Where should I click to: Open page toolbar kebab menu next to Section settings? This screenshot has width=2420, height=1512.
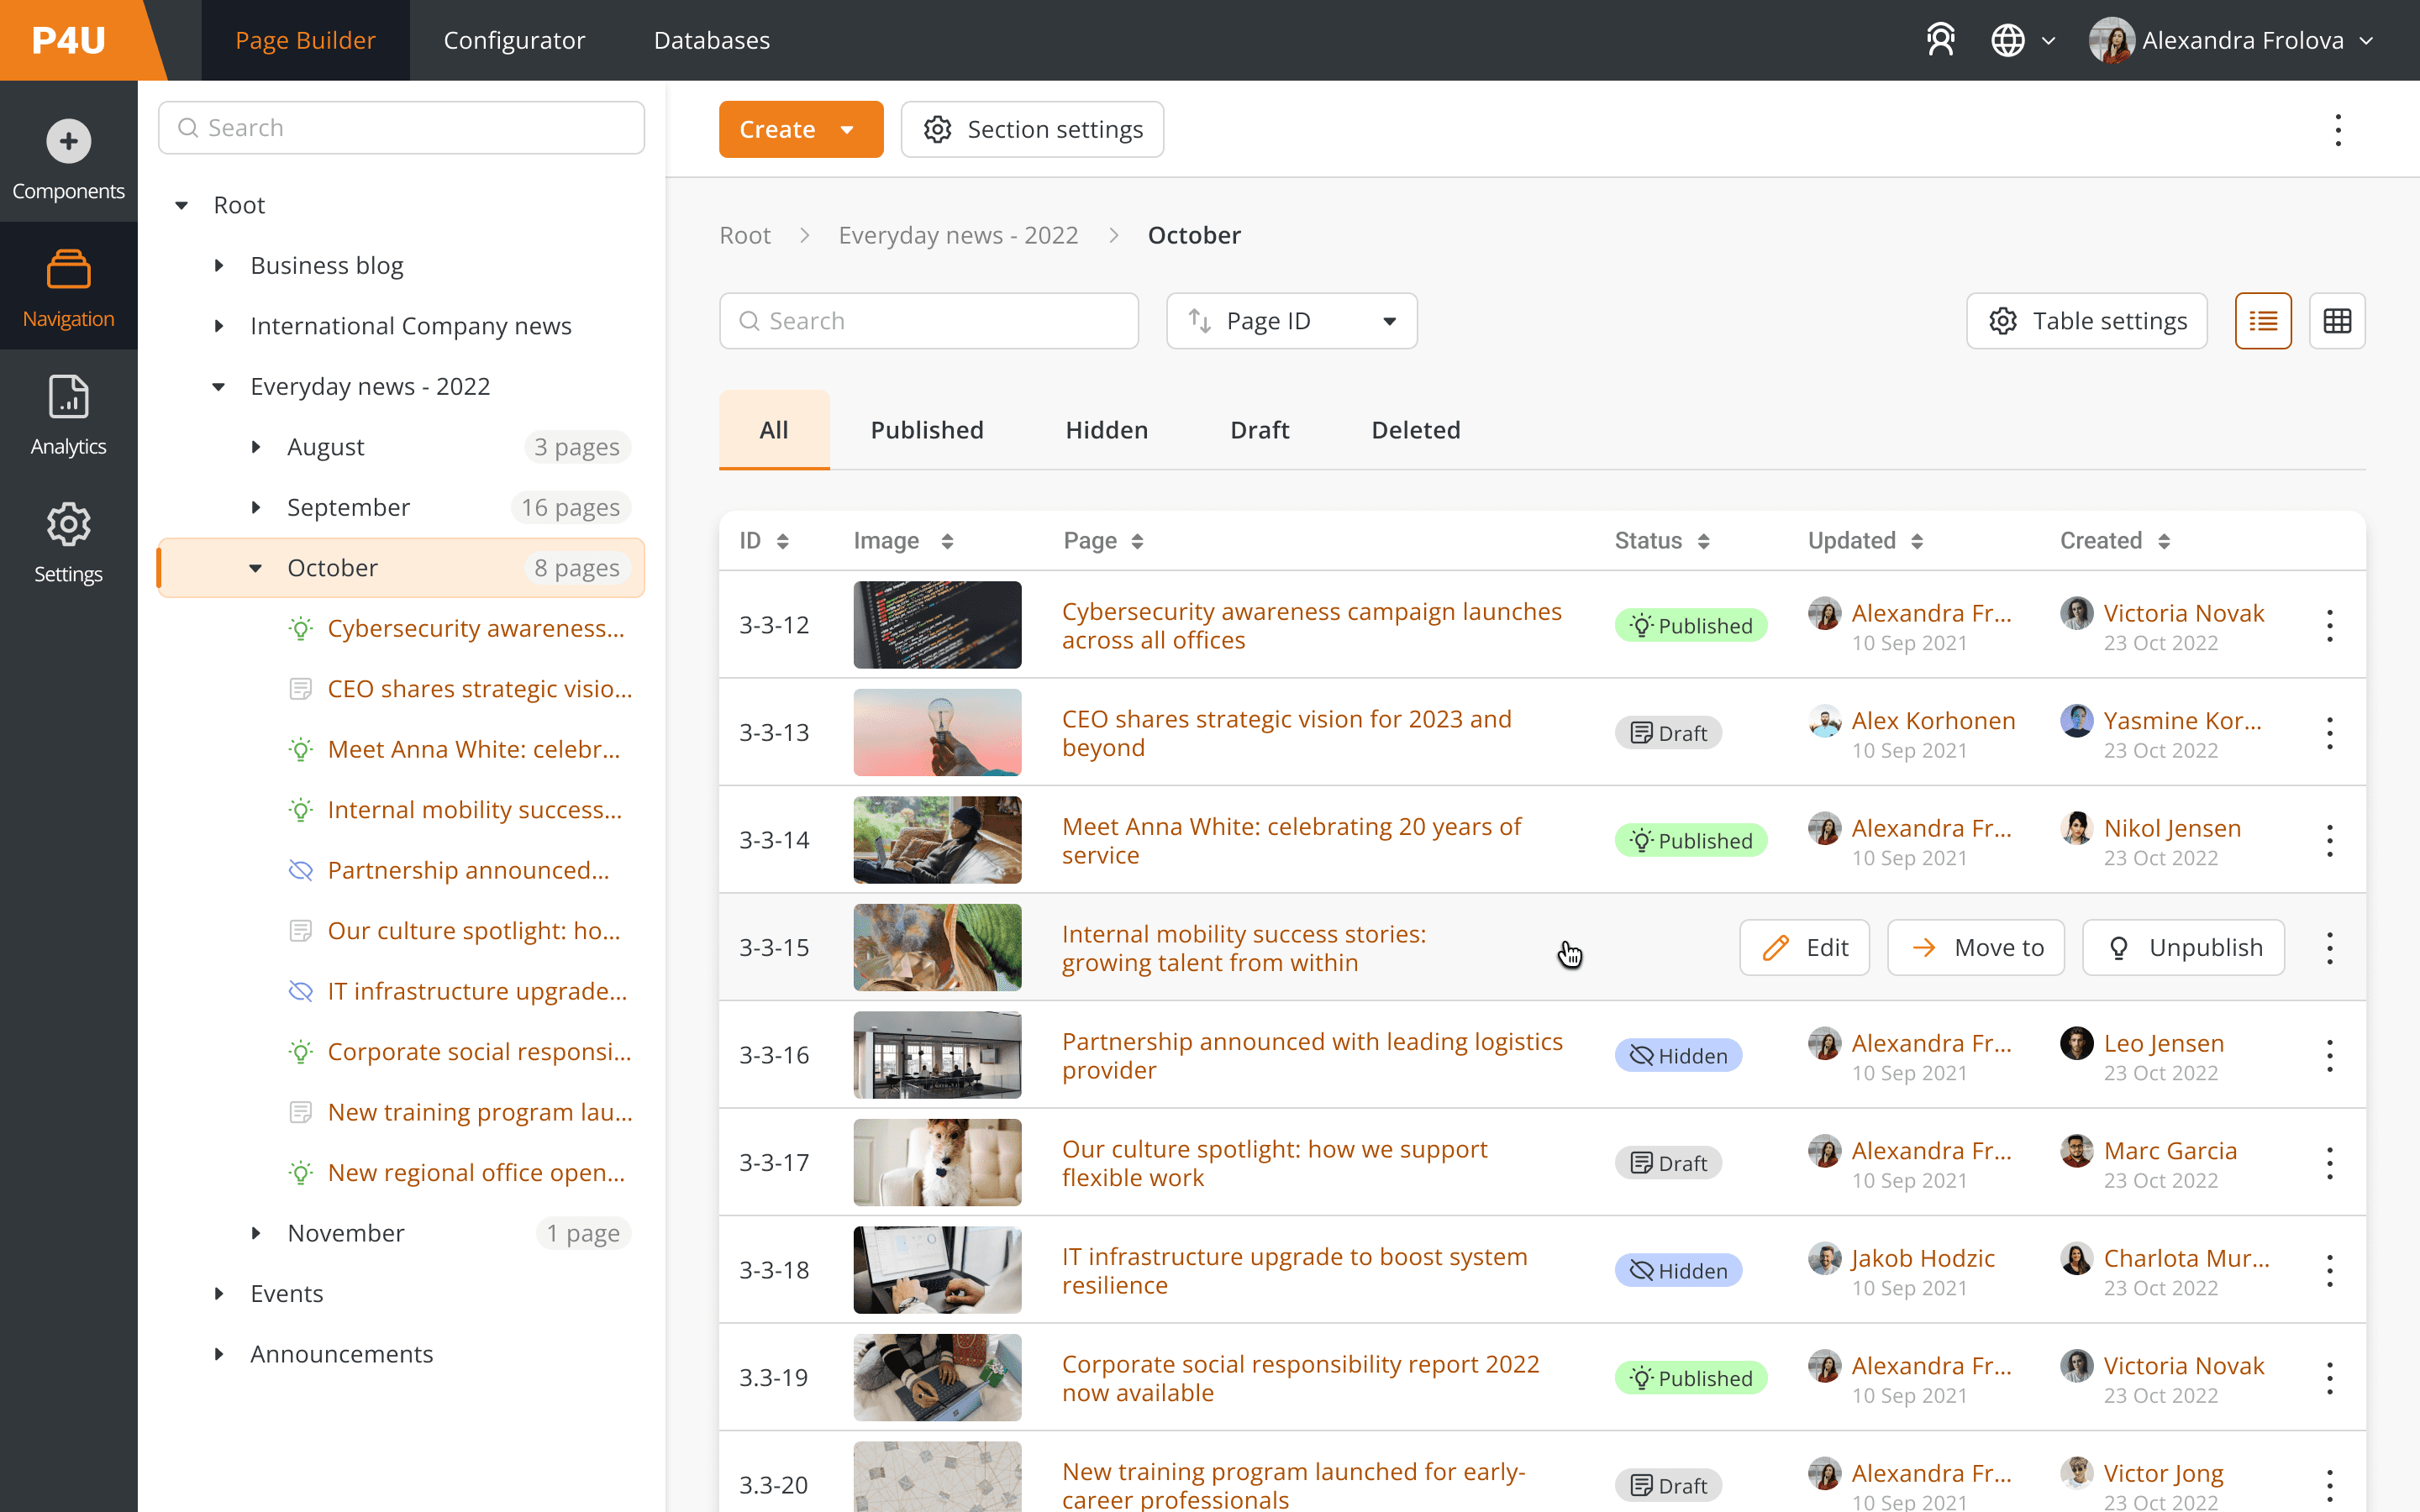(x=2337, y=130)
